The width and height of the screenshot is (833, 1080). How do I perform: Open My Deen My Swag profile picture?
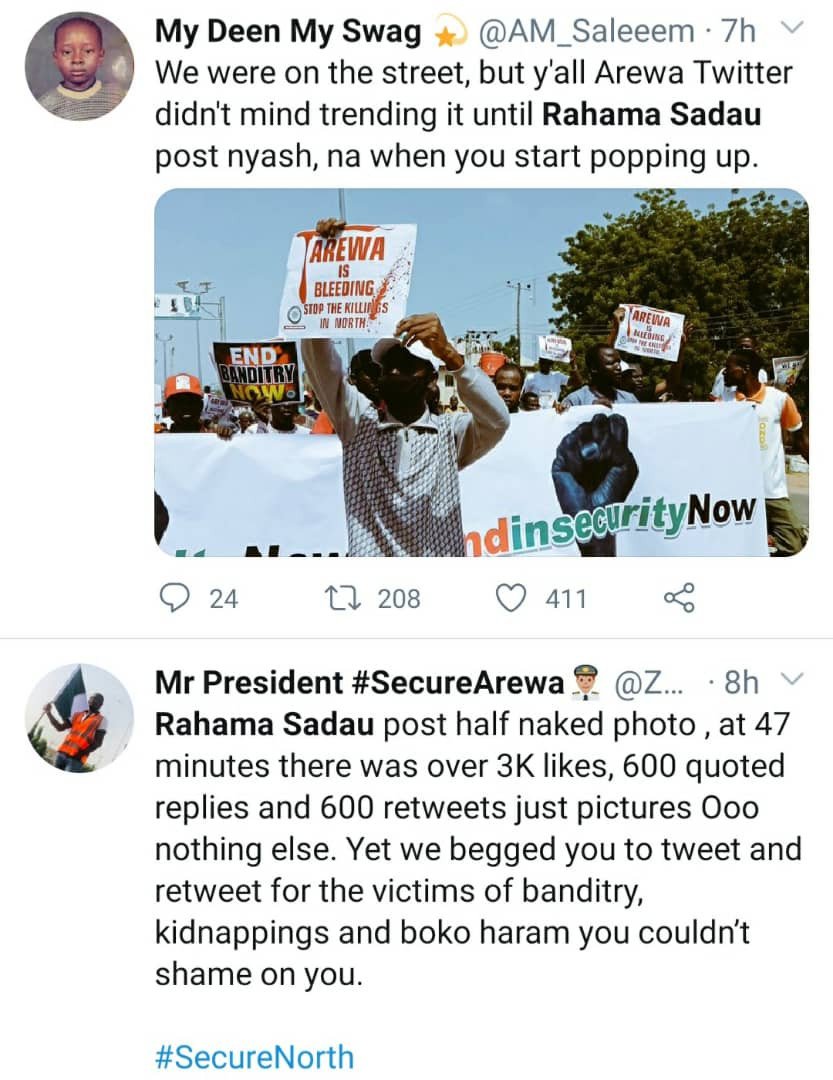79,66
